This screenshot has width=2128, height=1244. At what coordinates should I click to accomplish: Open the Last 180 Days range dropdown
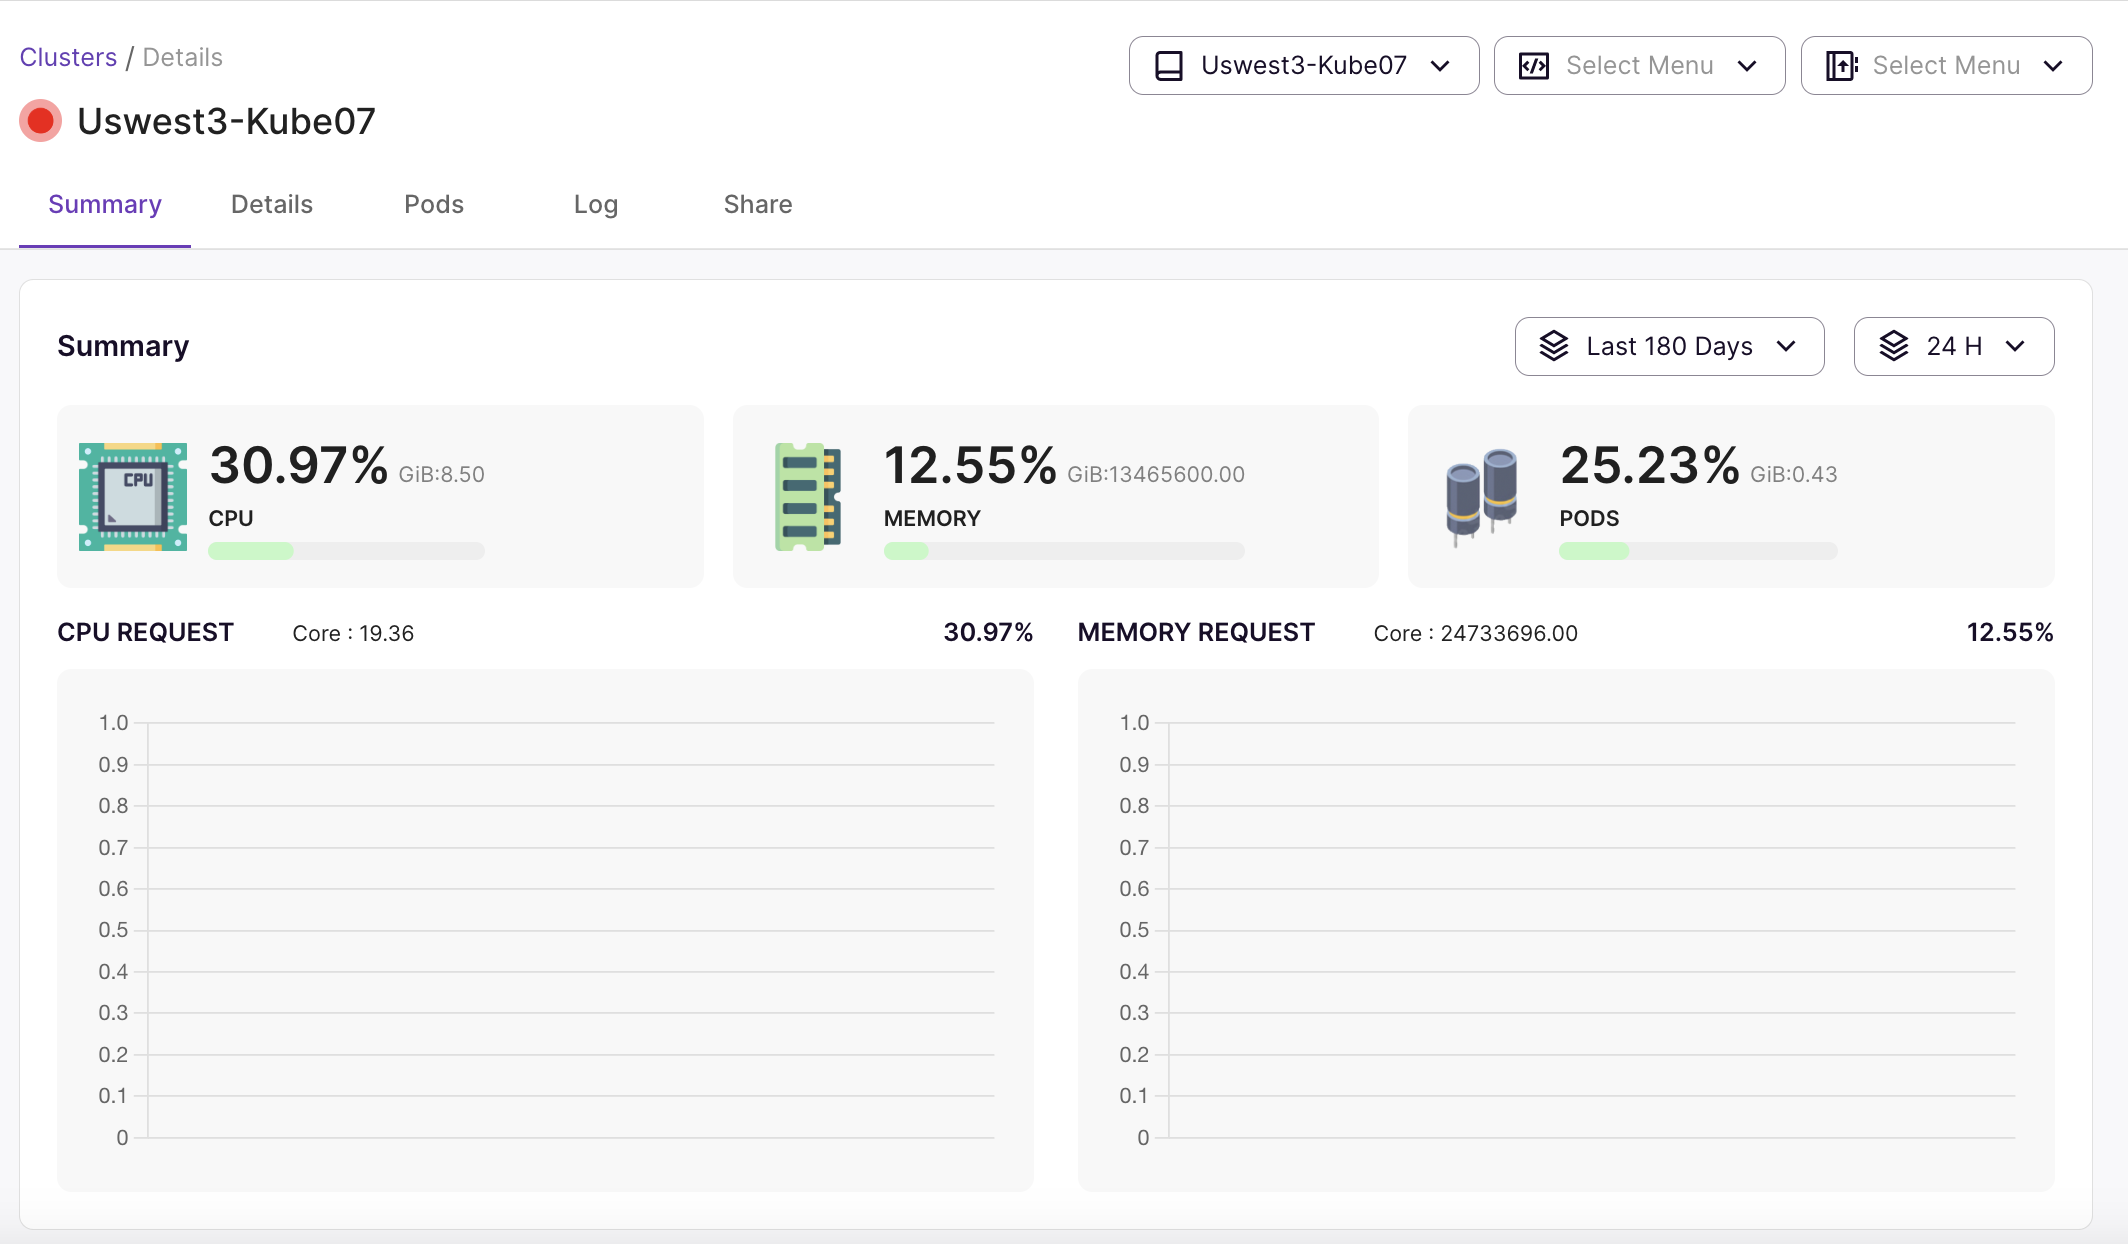click(1669, 346)
